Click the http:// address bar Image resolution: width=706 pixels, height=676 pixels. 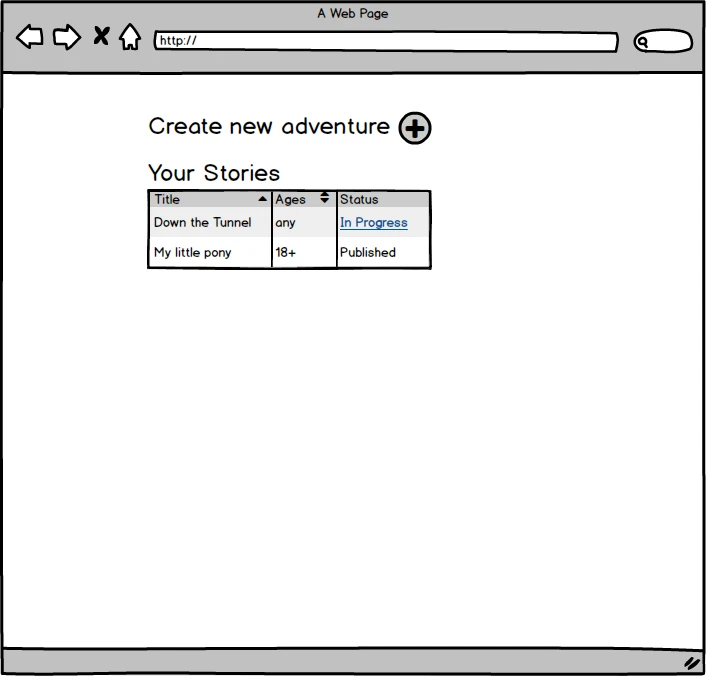[x=386, y=41]
